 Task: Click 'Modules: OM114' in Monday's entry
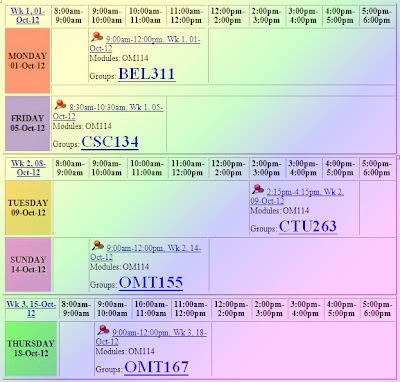[x=119, y=58]
